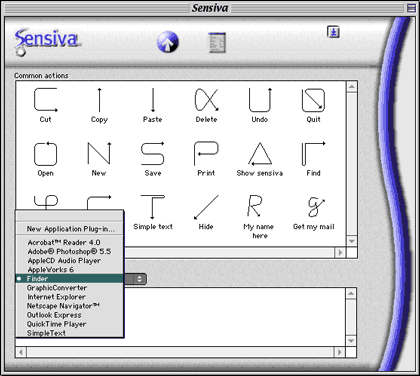Viewport: 420px width, 376px height.
Task: Choose Adobe Photoshop 5.5 in the menu
Action: click(x=70, y=251)
